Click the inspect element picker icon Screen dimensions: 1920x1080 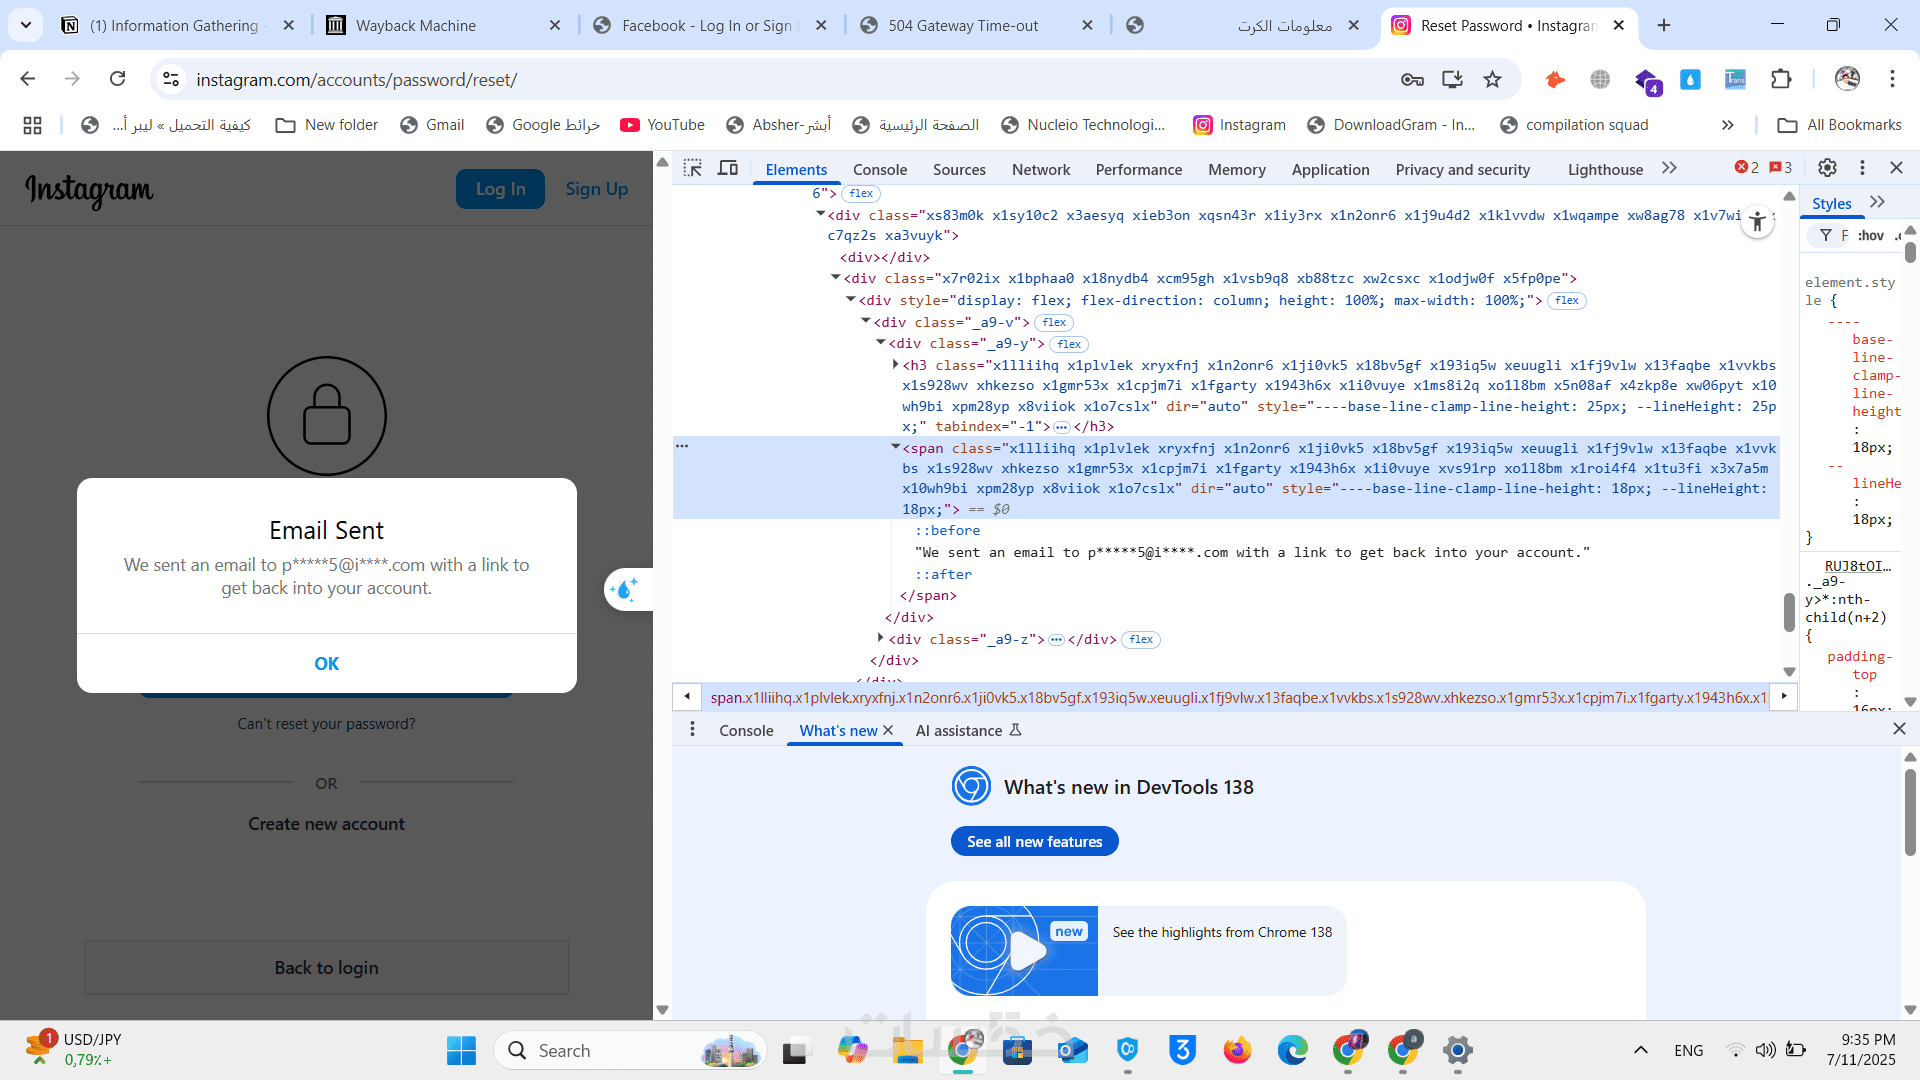pos(692,168)
